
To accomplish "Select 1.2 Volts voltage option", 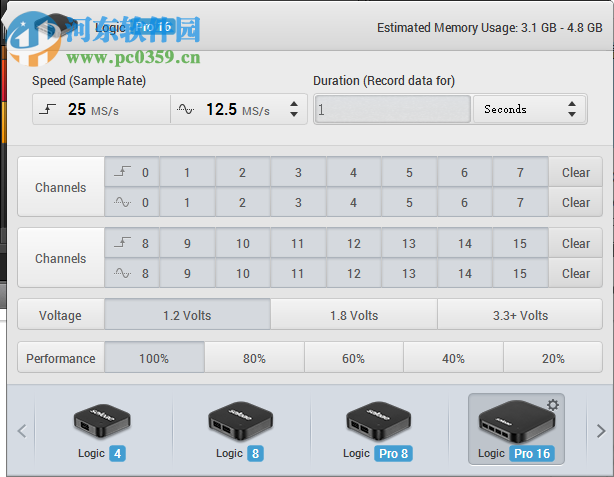I will point(187,315).
